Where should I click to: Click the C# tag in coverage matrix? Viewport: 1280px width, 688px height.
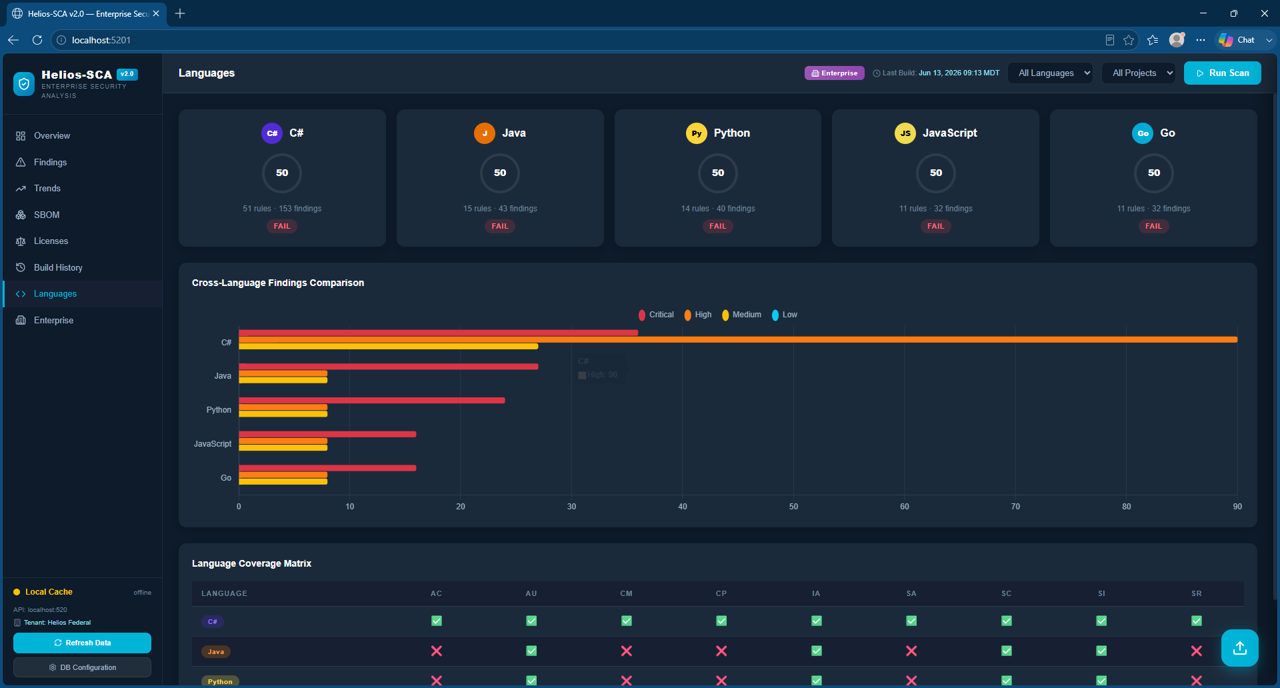(212, 621)
